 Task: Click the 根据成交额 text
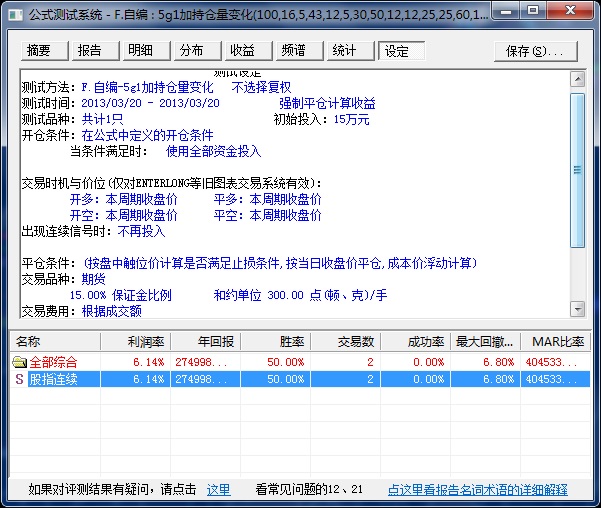coord(112,311)
